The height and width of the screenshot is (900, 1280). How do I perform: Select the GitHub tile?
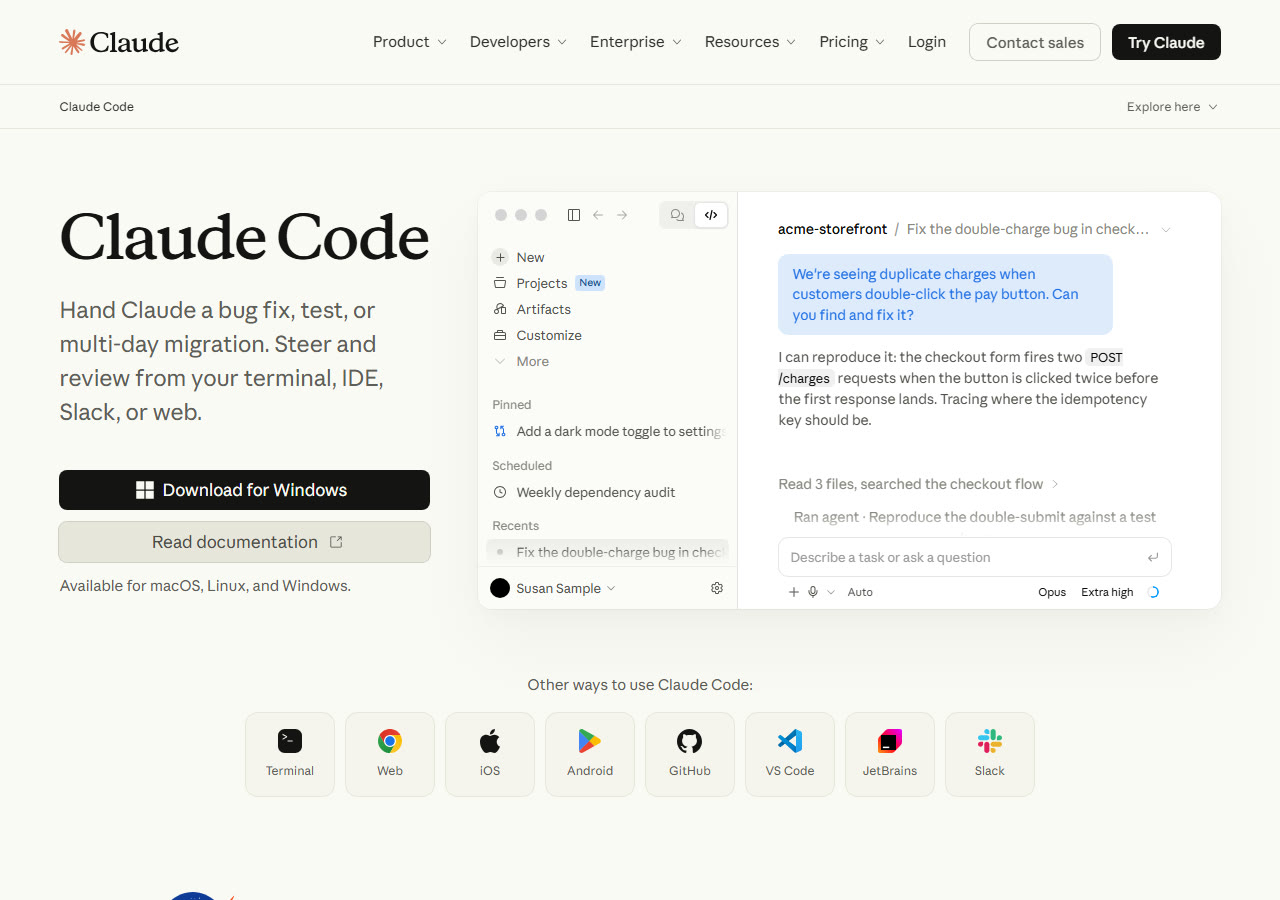click(690, 754)
